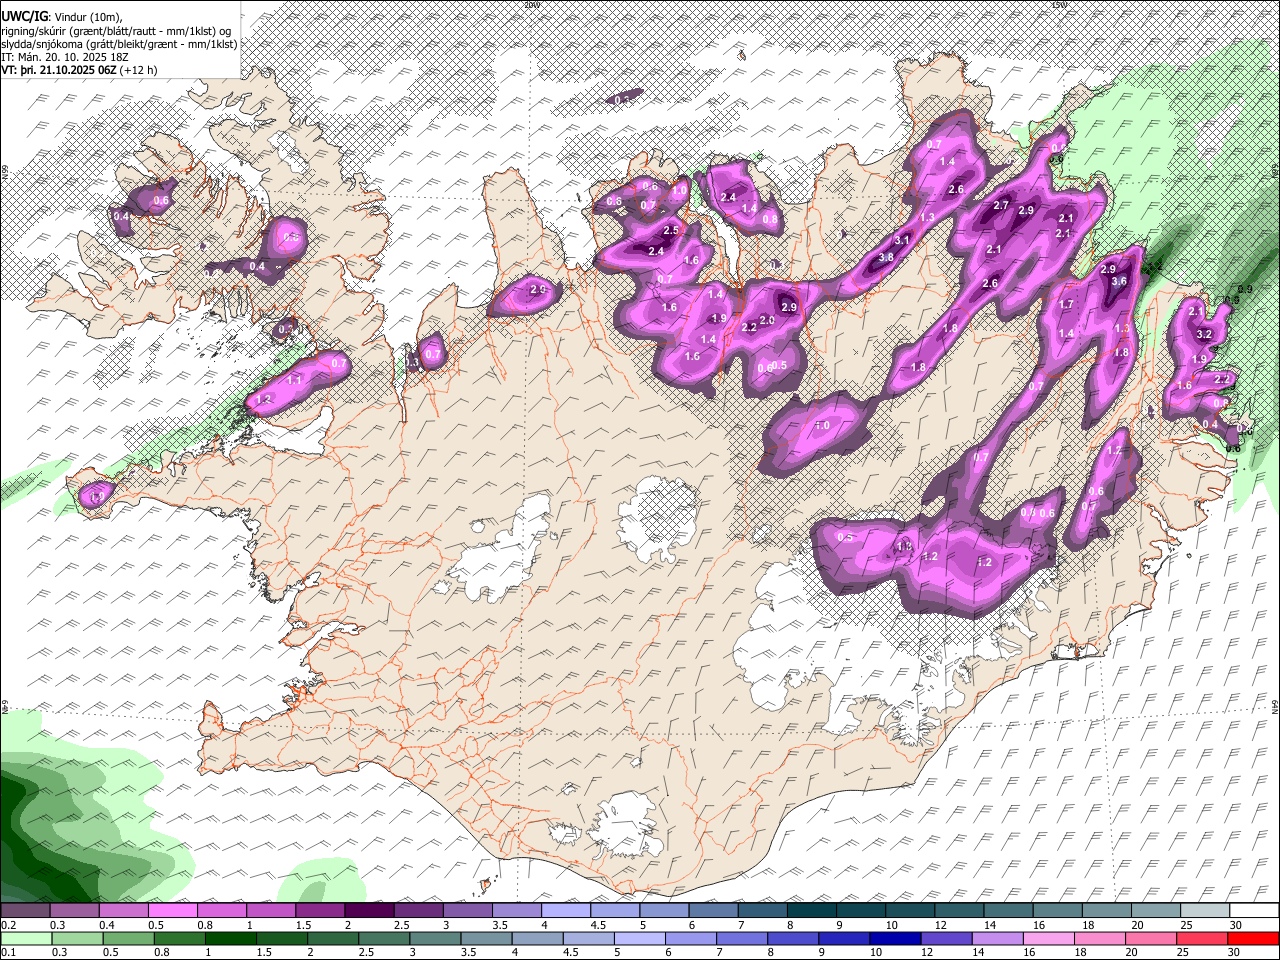
Task: Select the slydda/snjókoma legend description line
Action: 120,44
